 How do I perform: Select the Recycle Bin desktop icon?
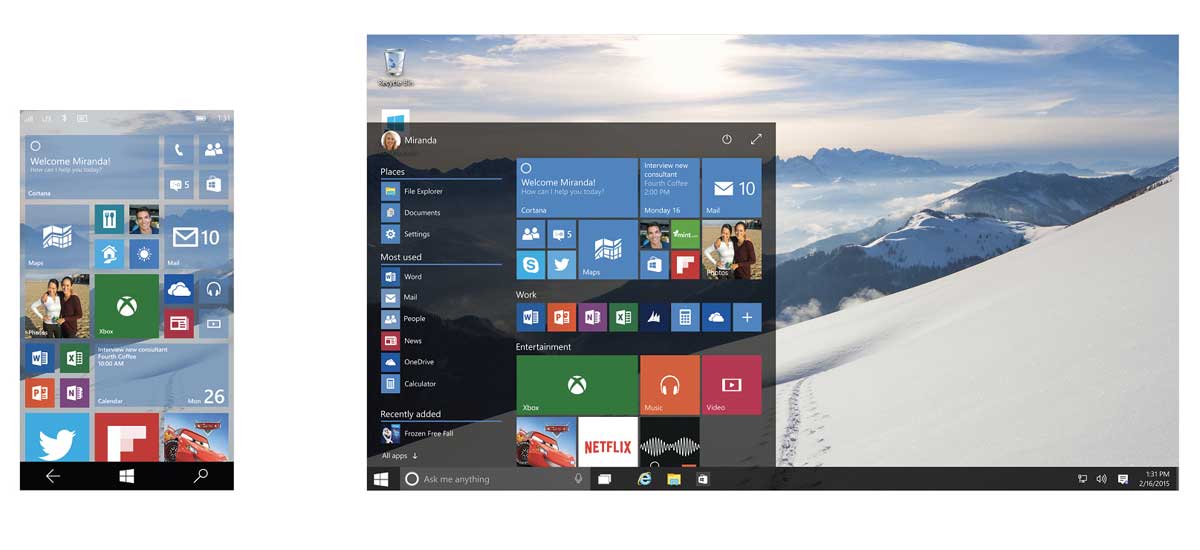pyautogui.click(x=395, y=67)
